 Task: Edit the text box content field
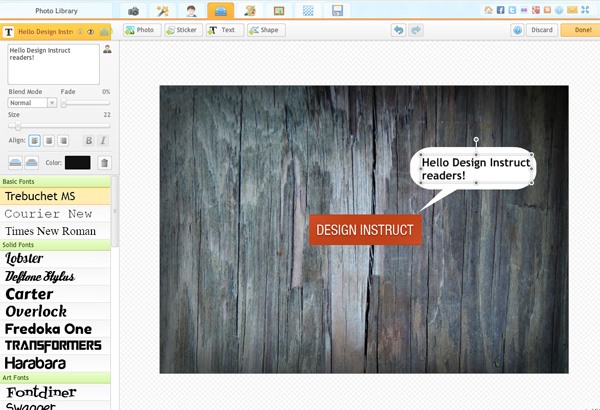pyautogui.click(x=54, y=64)
